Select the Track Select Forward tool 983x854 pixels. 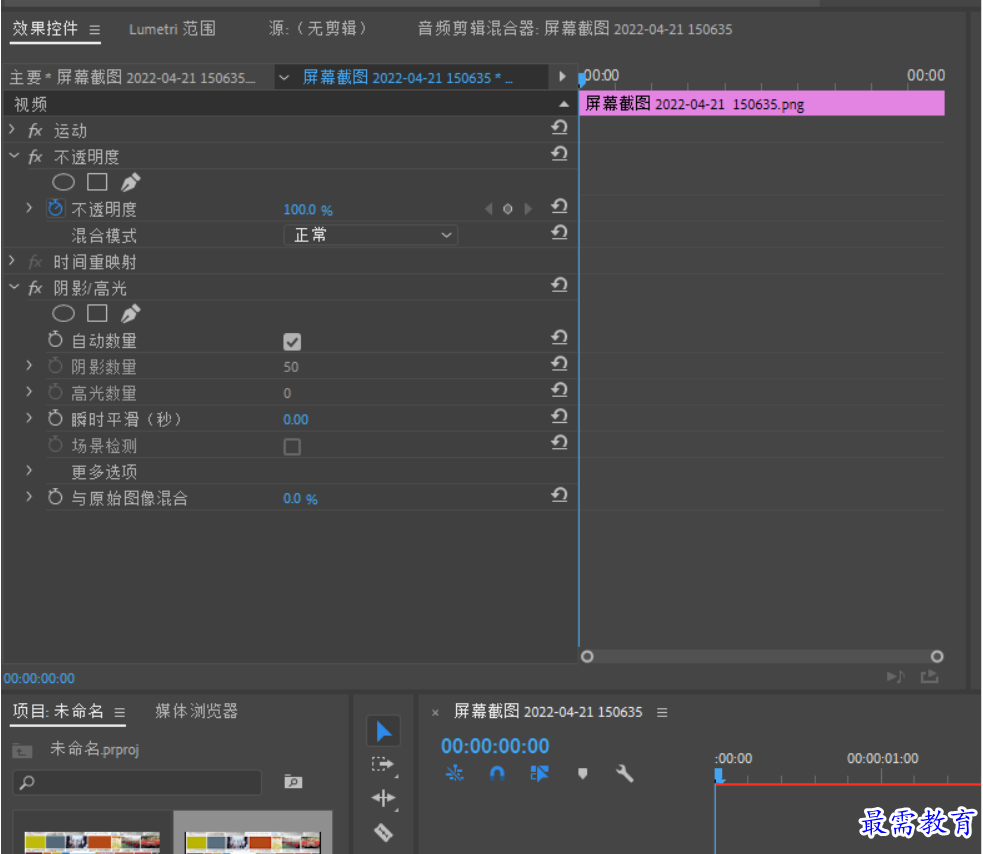click(x=383, y=765)
